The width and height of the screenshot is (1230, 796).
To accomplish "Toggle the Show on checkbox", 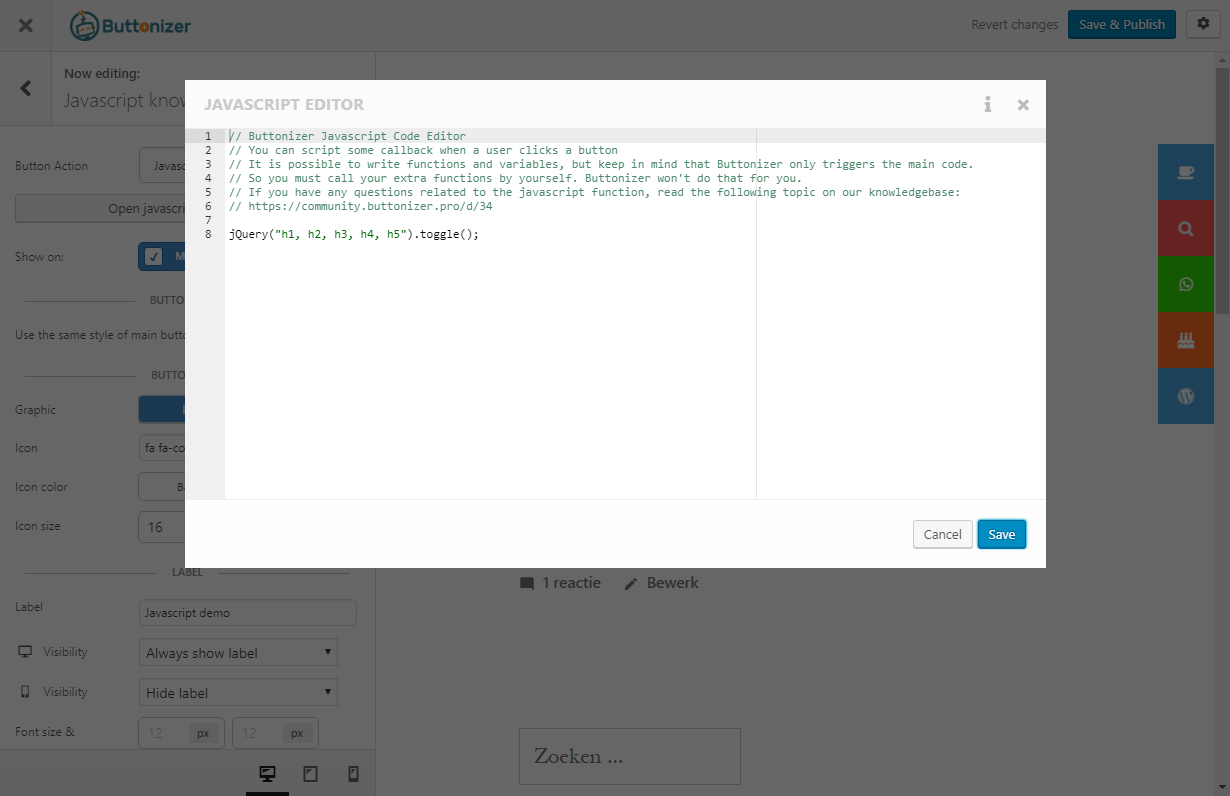I will tap(154, 257).
